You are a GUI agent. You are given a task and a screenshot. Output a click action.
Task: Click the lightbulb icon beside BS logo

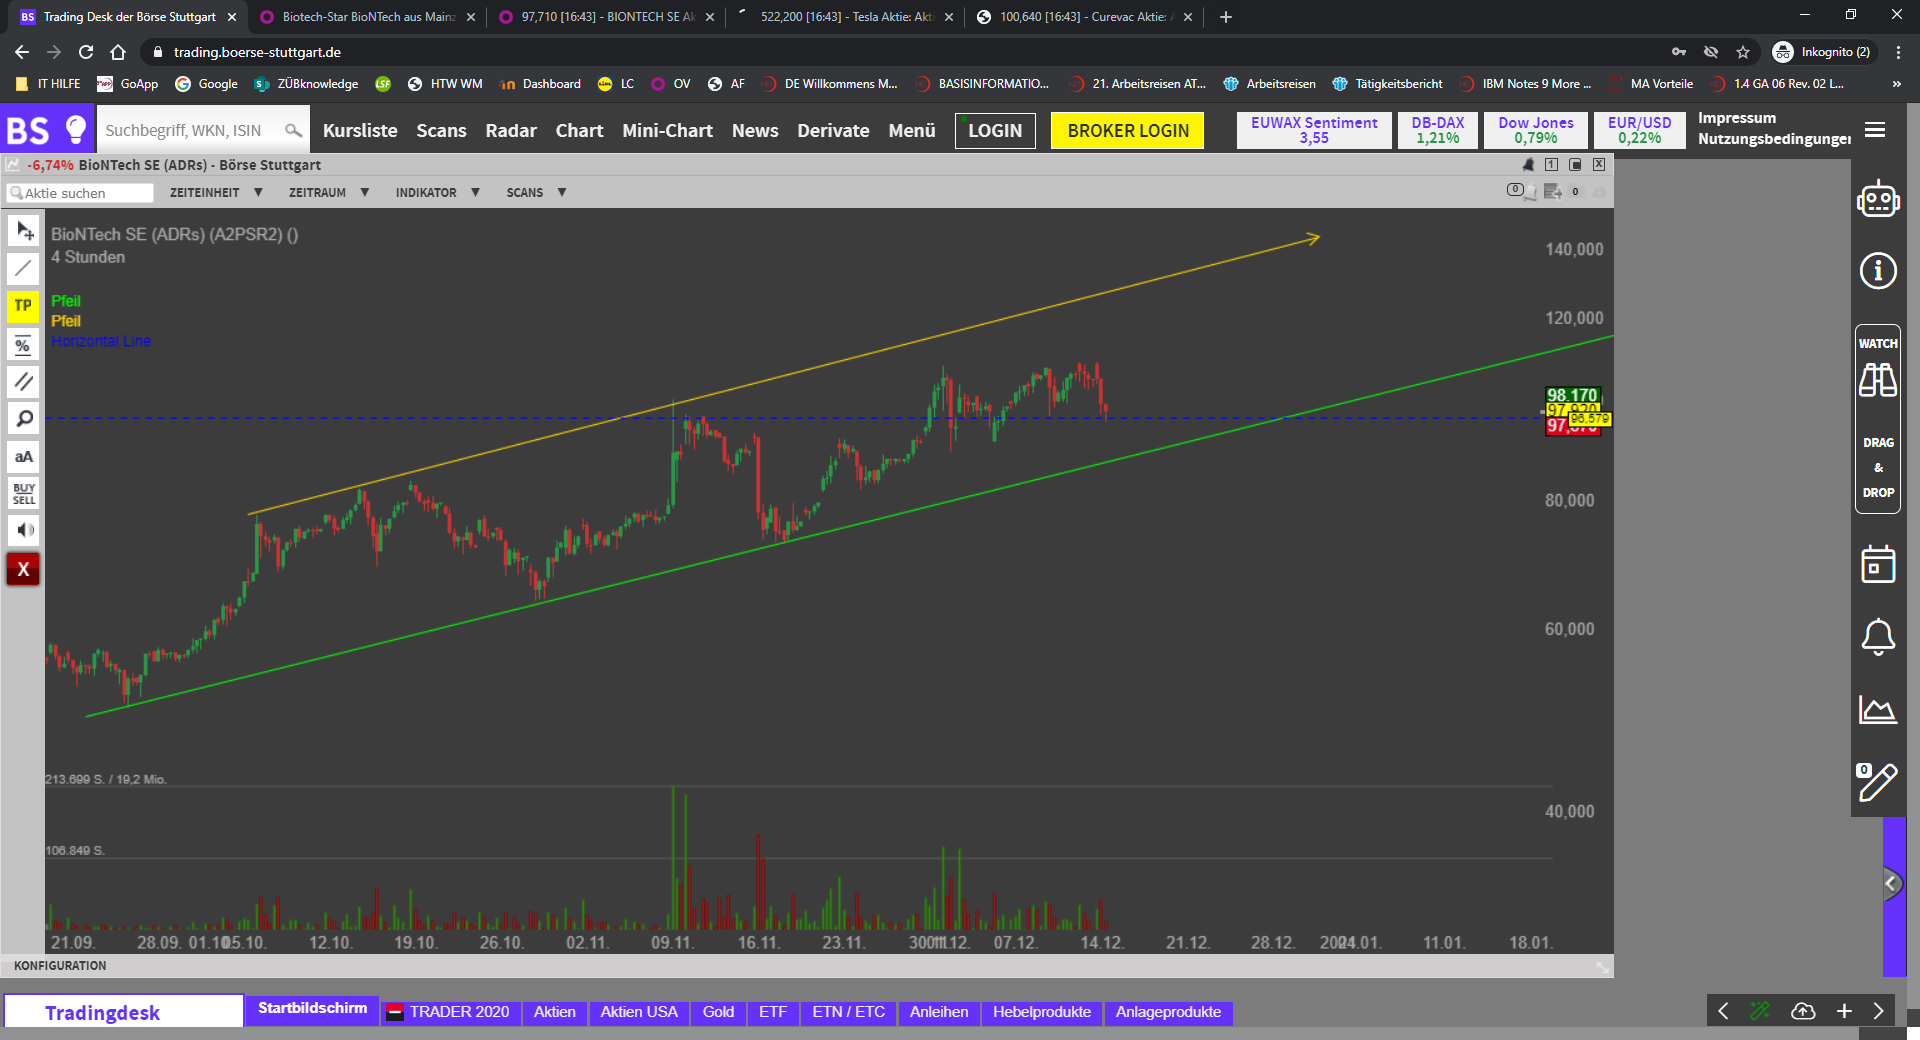point(76,130)
